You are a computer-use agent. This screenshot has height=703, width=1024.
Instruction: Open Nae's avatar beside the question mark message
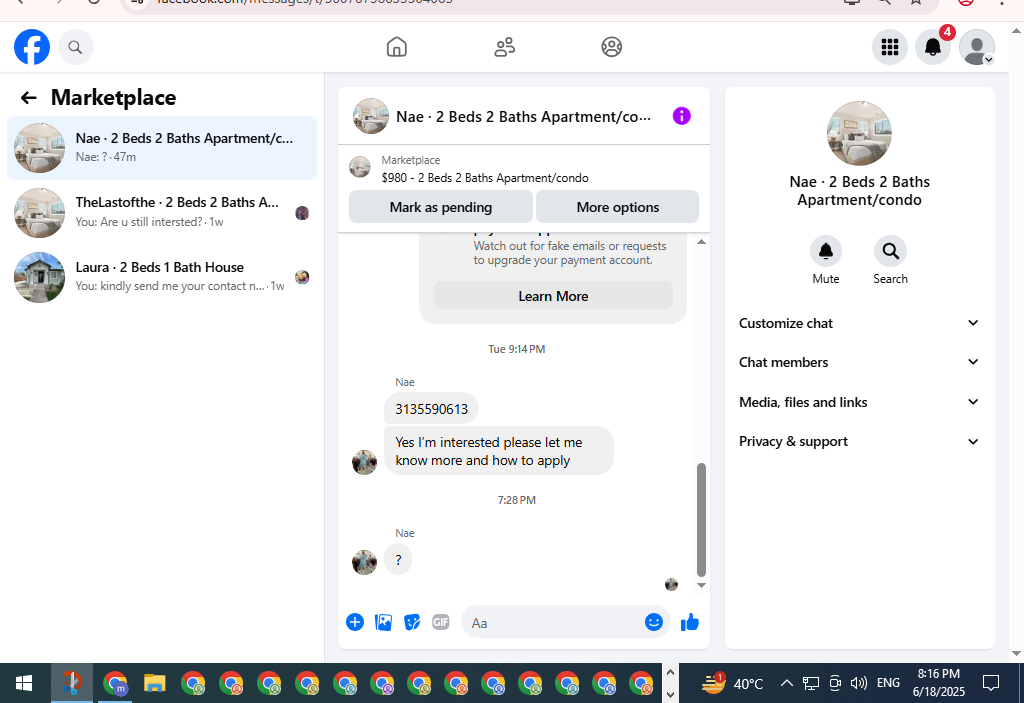pos(364,562)
